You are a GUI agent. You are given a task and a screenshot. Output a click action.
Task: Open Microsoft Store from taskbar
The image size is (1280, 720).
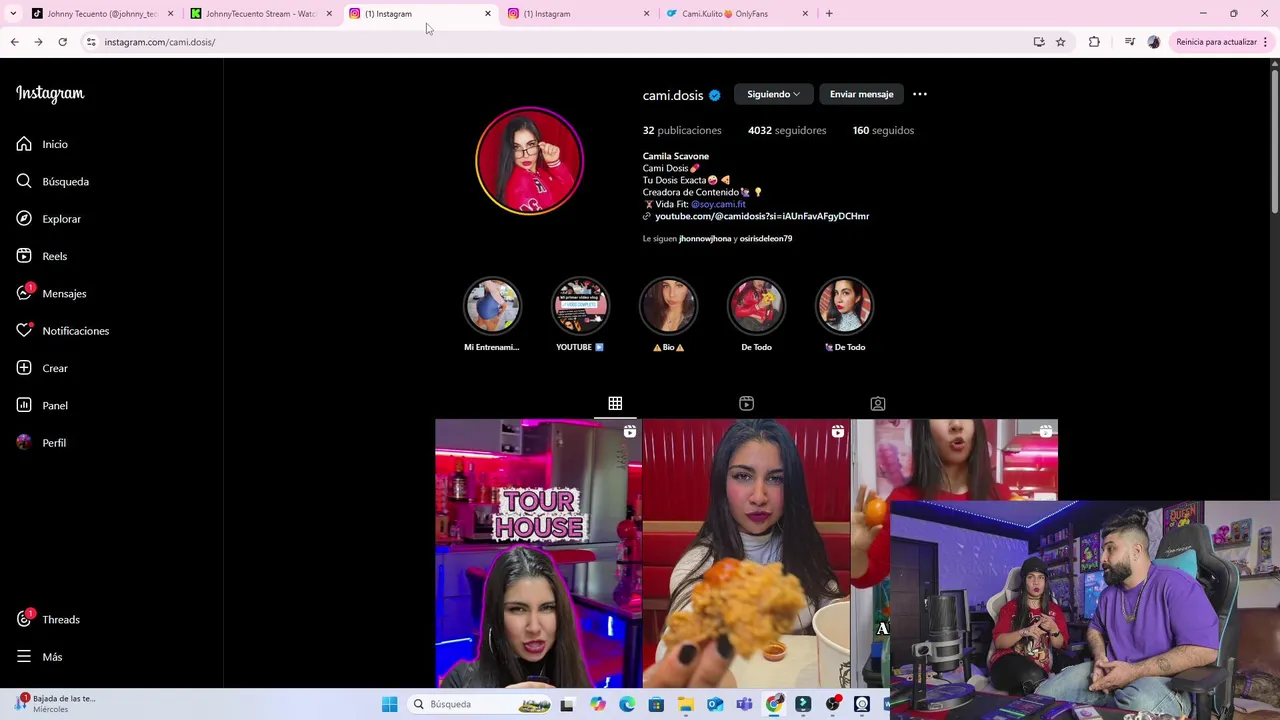coord(656,704)
